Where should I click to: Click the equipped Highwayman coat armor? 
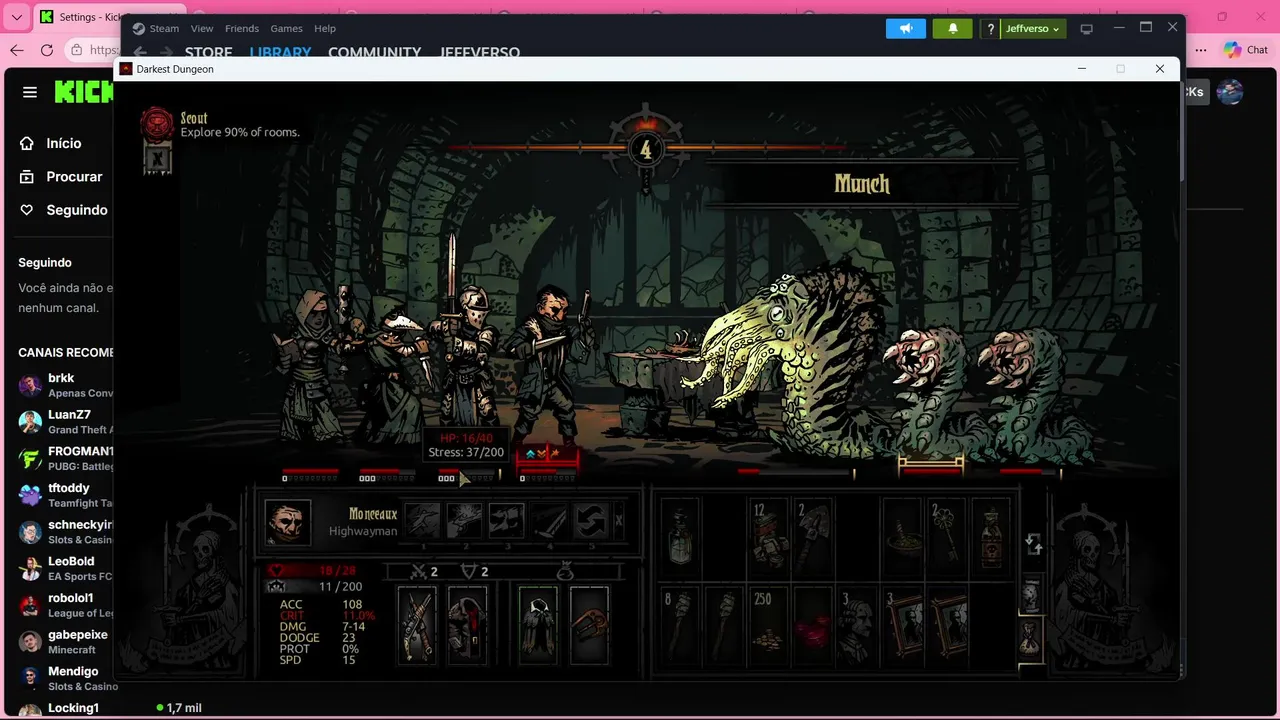tap(467, 625)
